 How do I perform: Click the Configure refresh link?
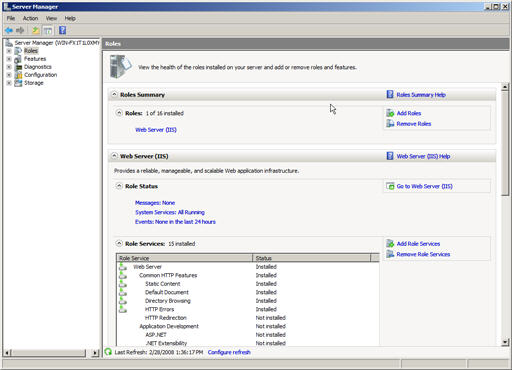click(x=229, y=352)
